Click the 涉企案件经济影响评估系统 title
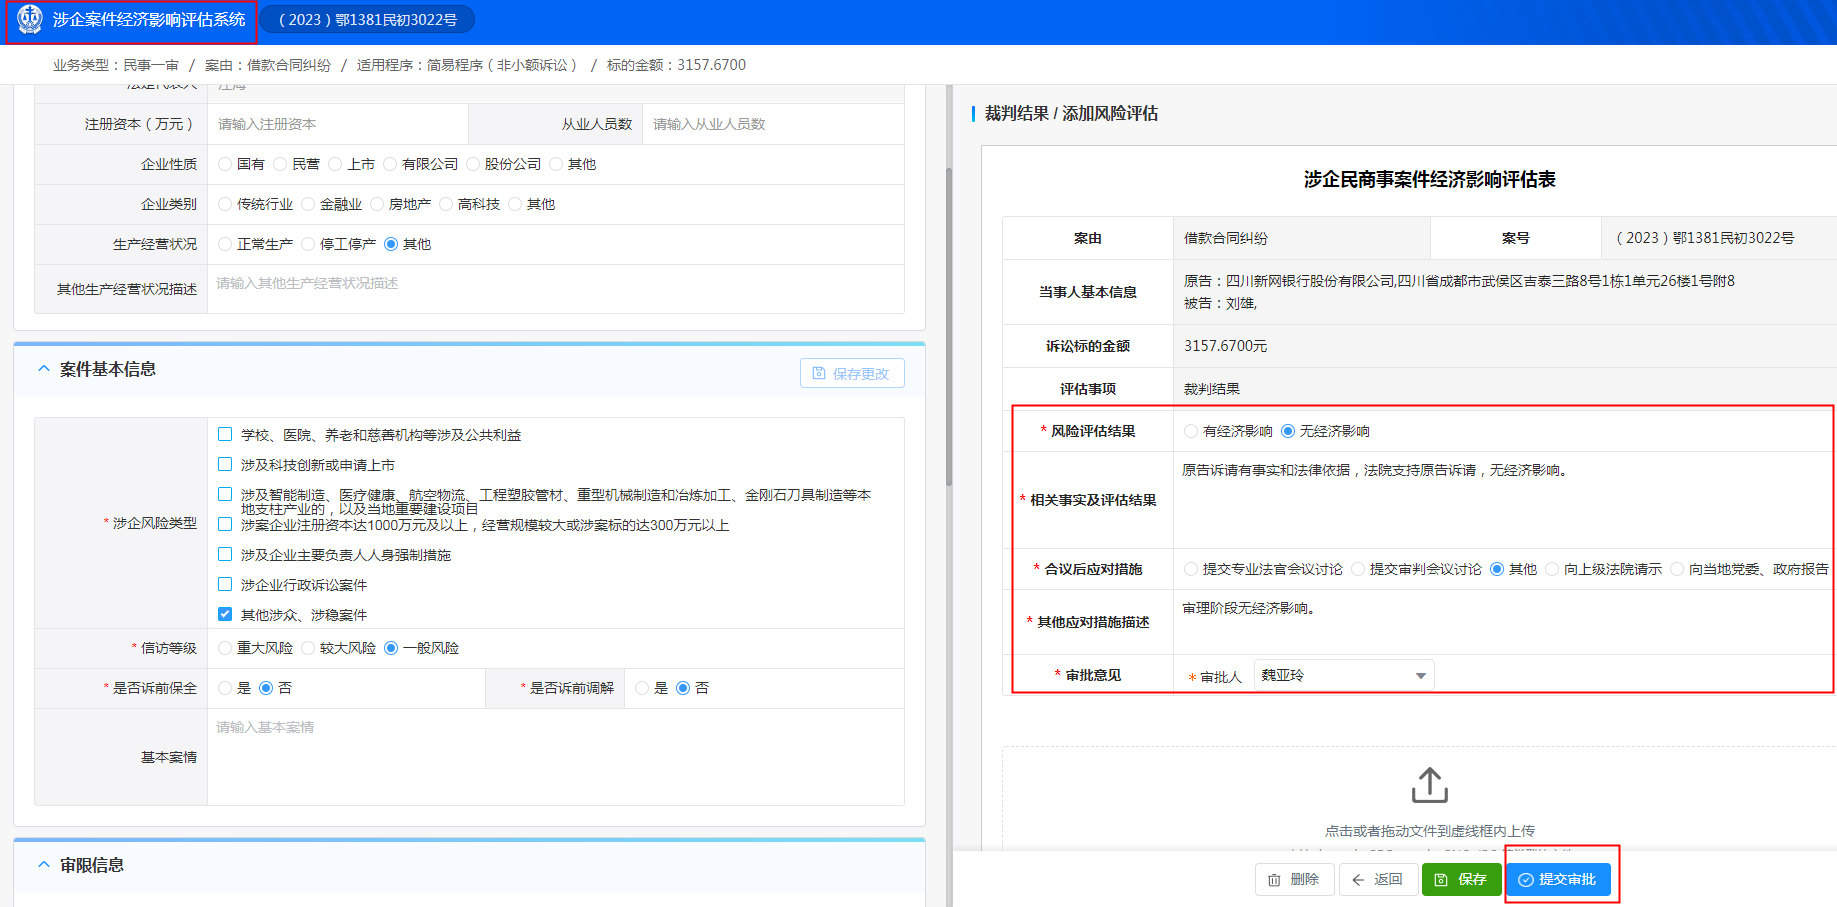The height and width of the screenshot is (907, 1837). pyautogui.click(x=148, y=20)
